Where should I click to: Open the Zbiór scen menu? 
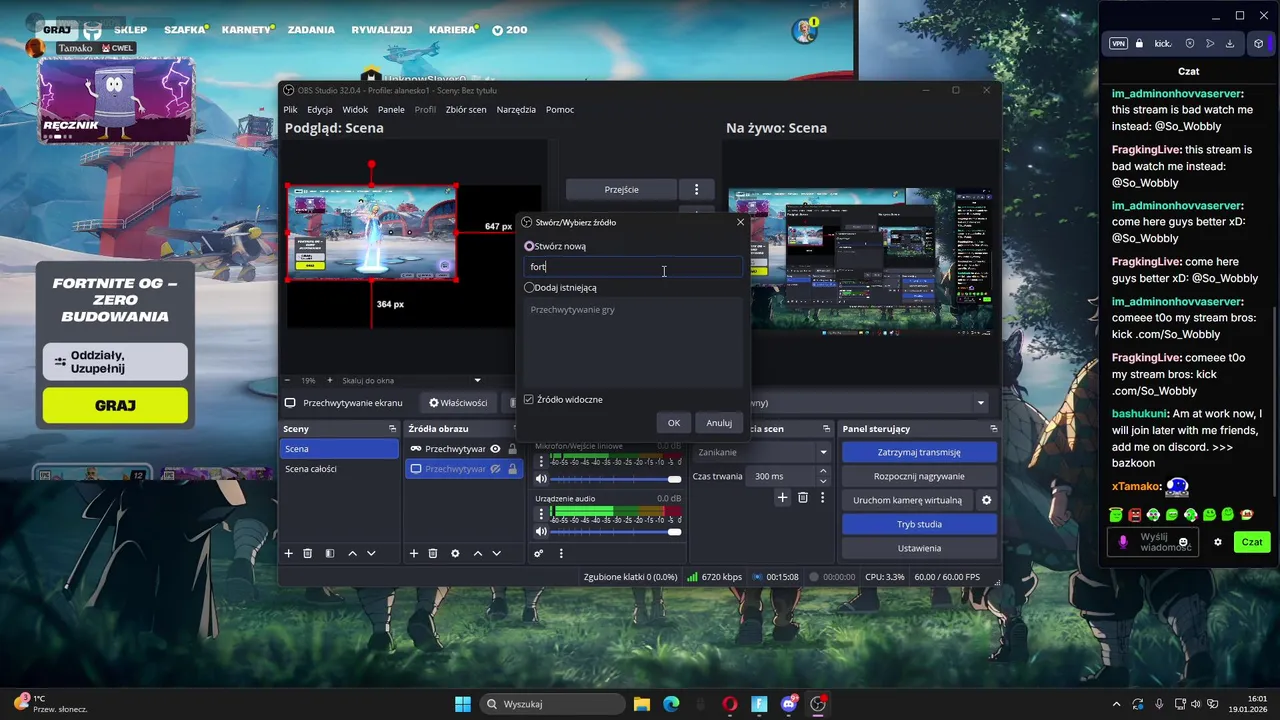466,109
